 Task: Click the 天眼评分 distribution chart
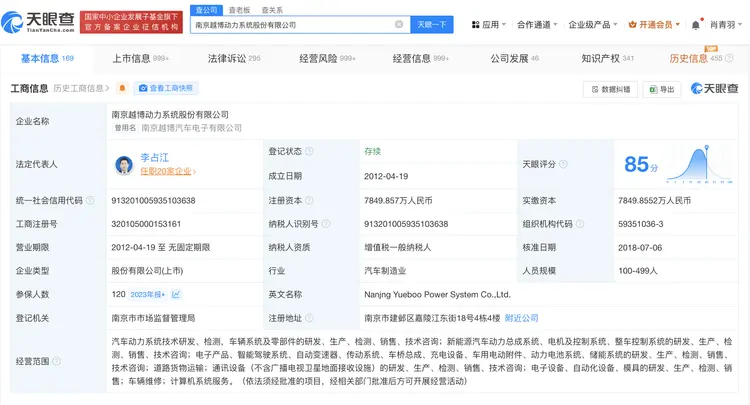(x=700, y=164)
